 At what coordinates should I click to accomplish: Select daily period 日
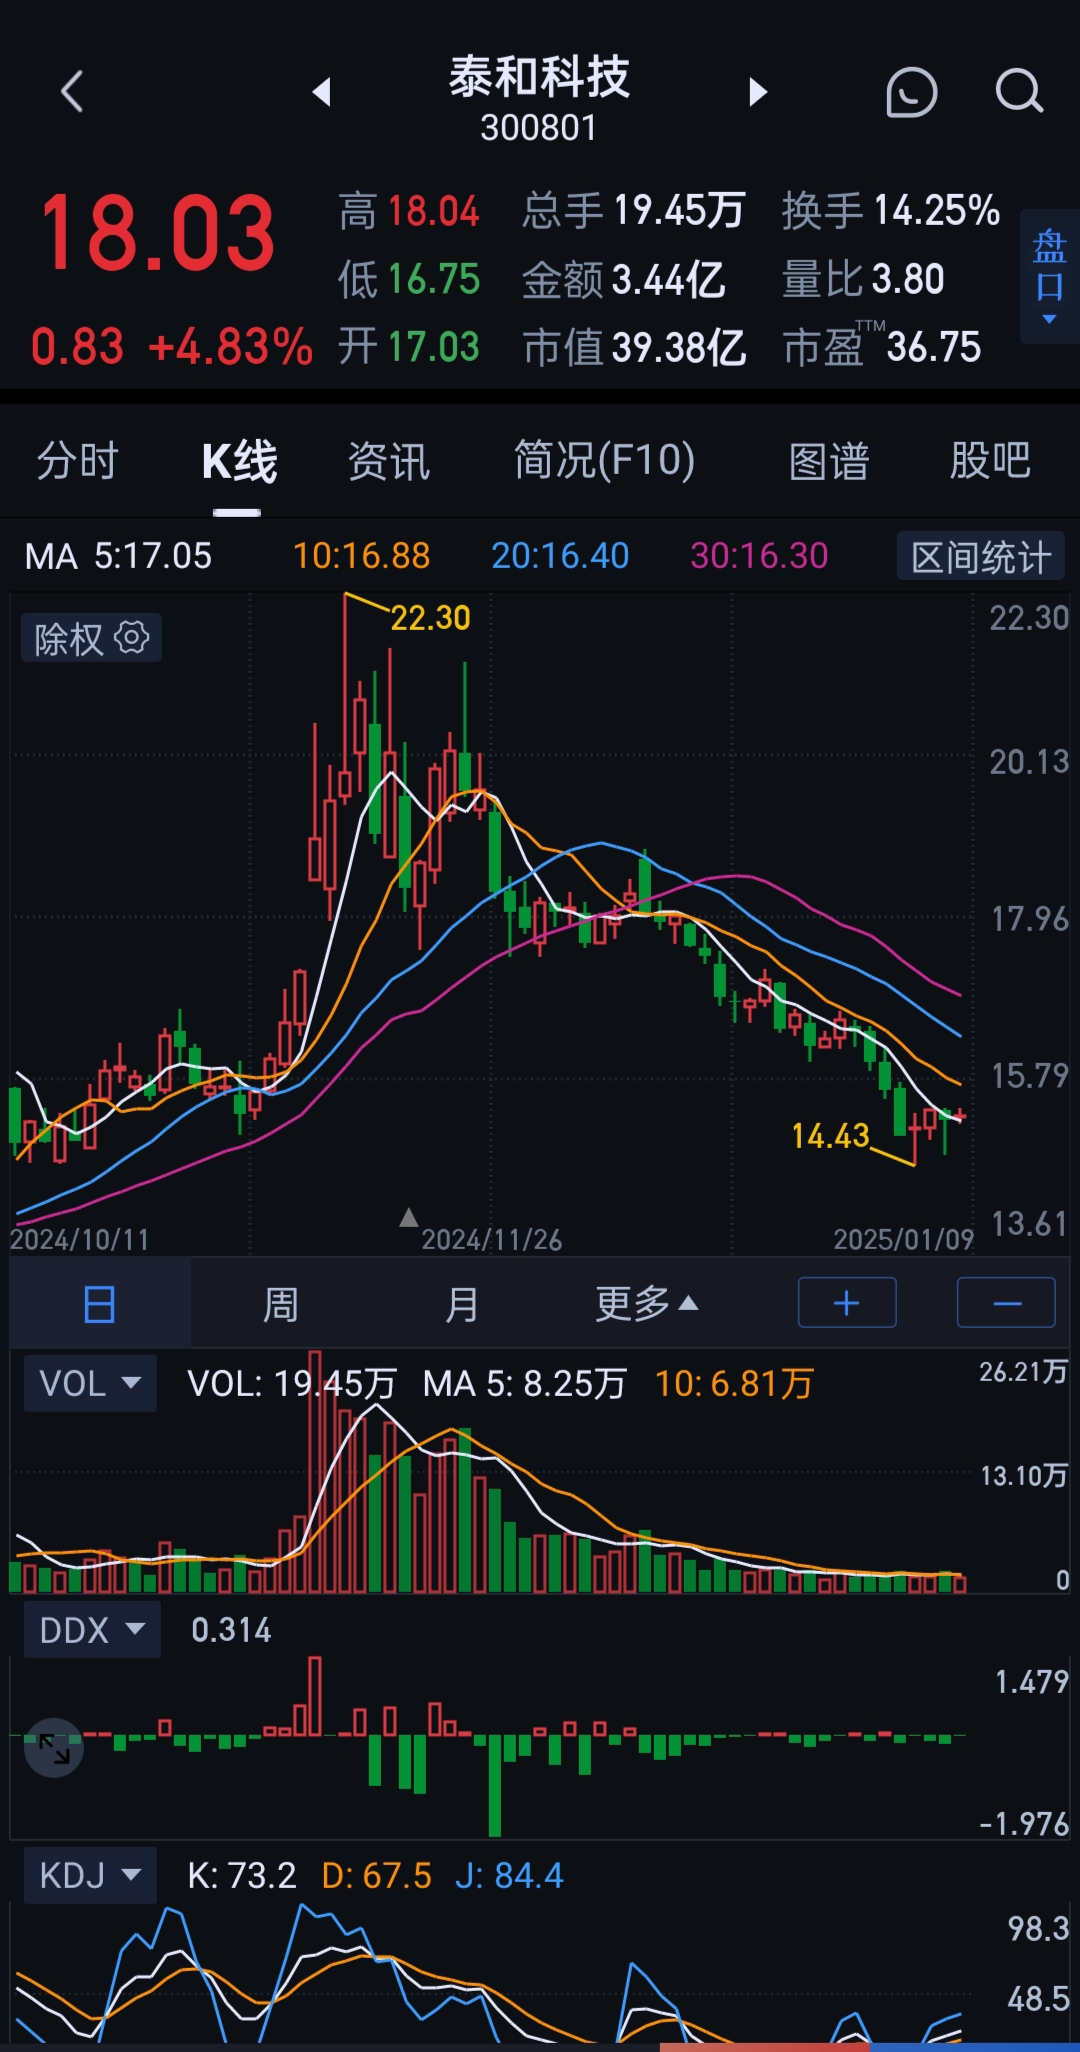[x=99, y=1304]
